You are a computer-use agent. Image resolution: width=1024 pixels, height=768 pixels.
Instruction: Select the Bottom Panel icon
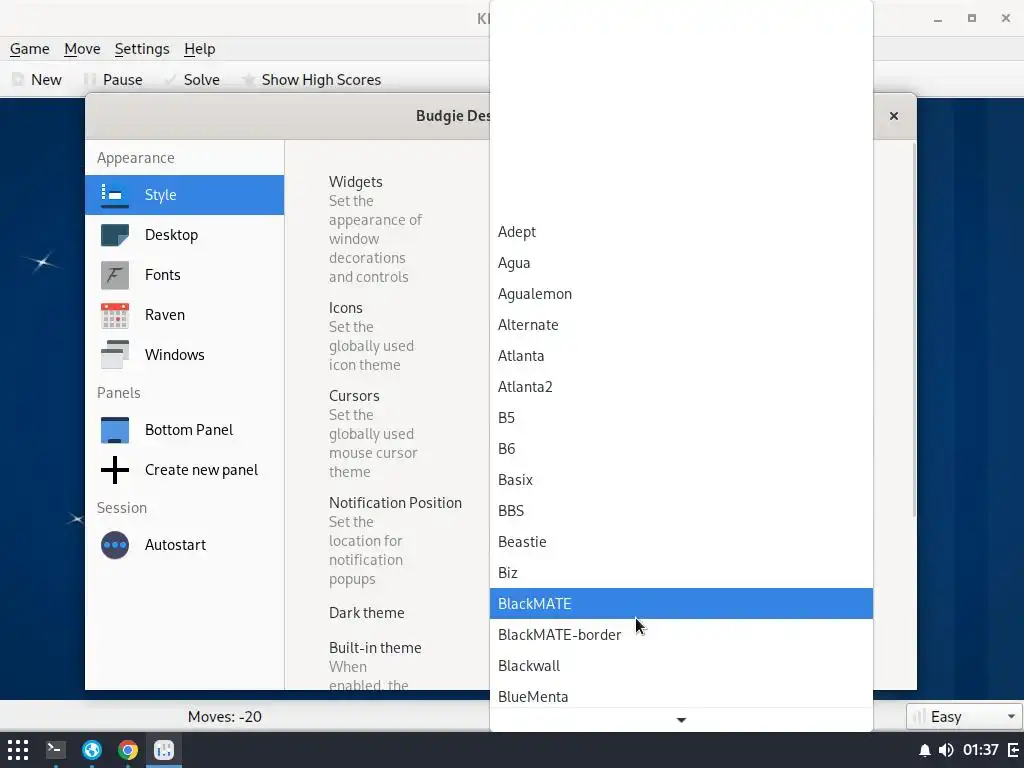click(115, 430)
